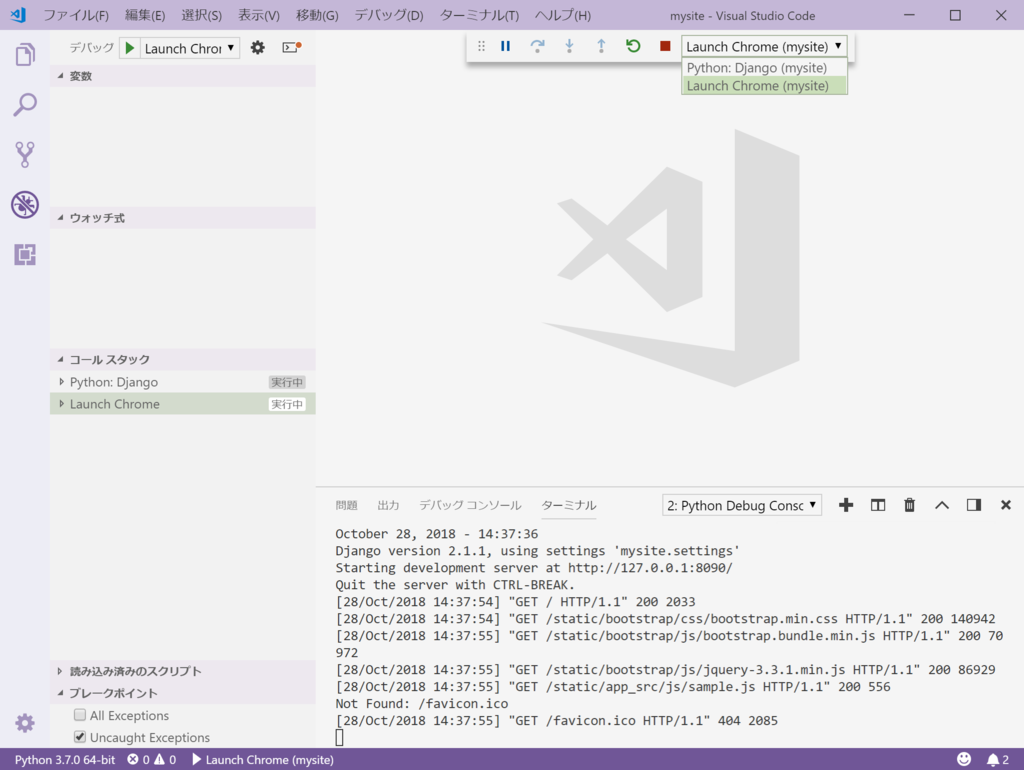Collapse the 変数 section
Screen dimensions: 1024x770
183,76
